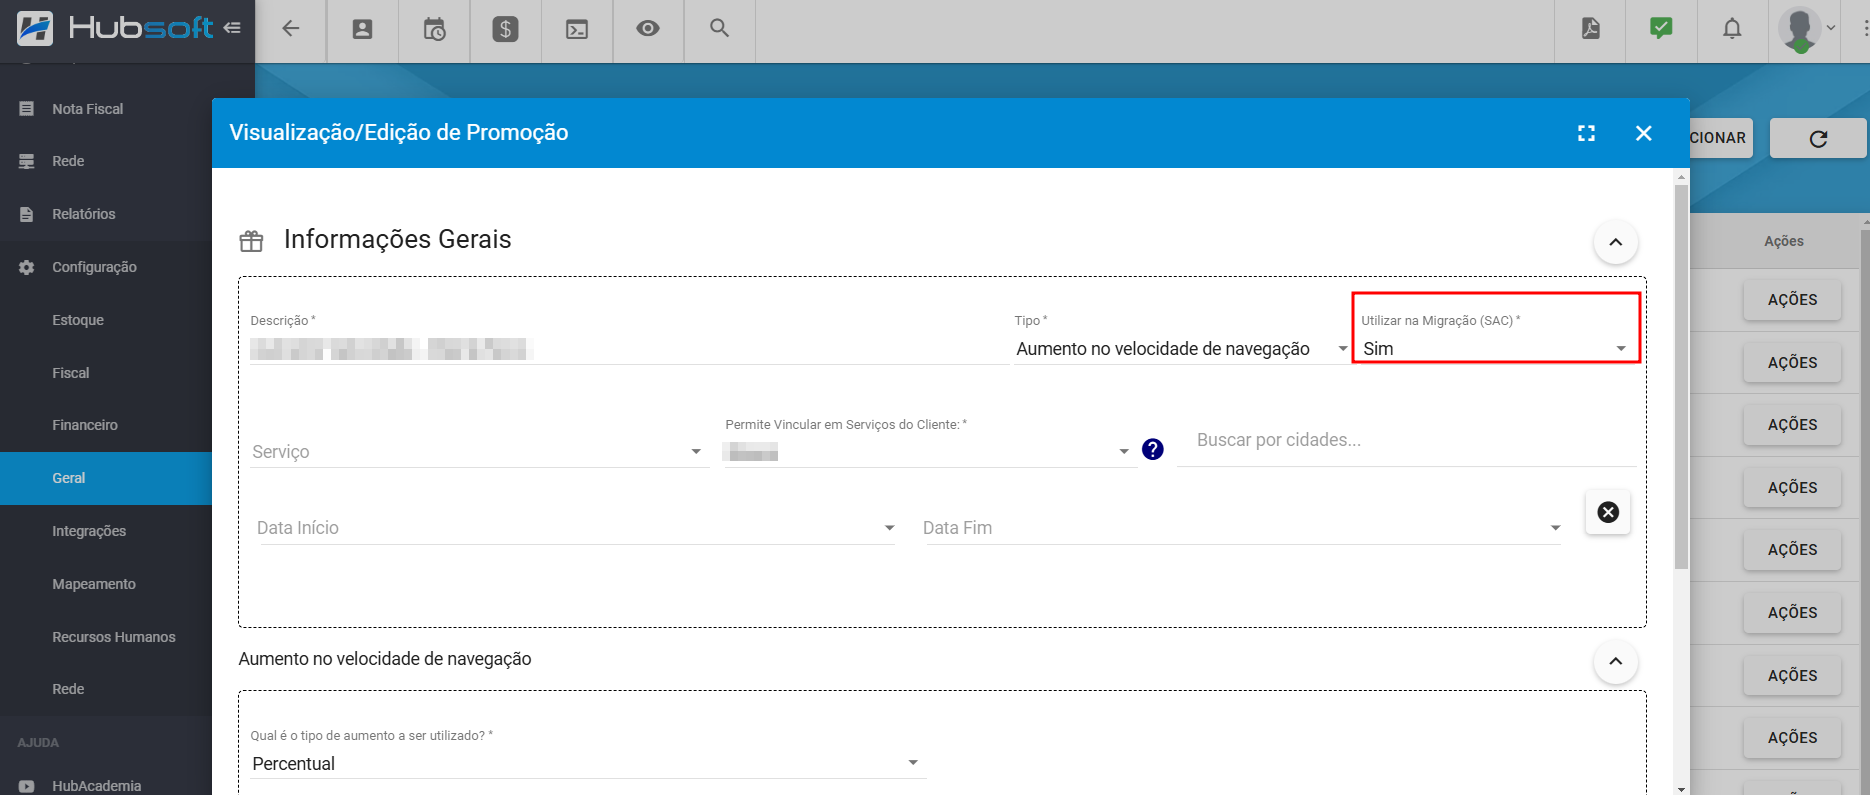Click the scrollbar down arrow of the dialog
This screenshot has height=795, width=1870.
(1682, 788)
